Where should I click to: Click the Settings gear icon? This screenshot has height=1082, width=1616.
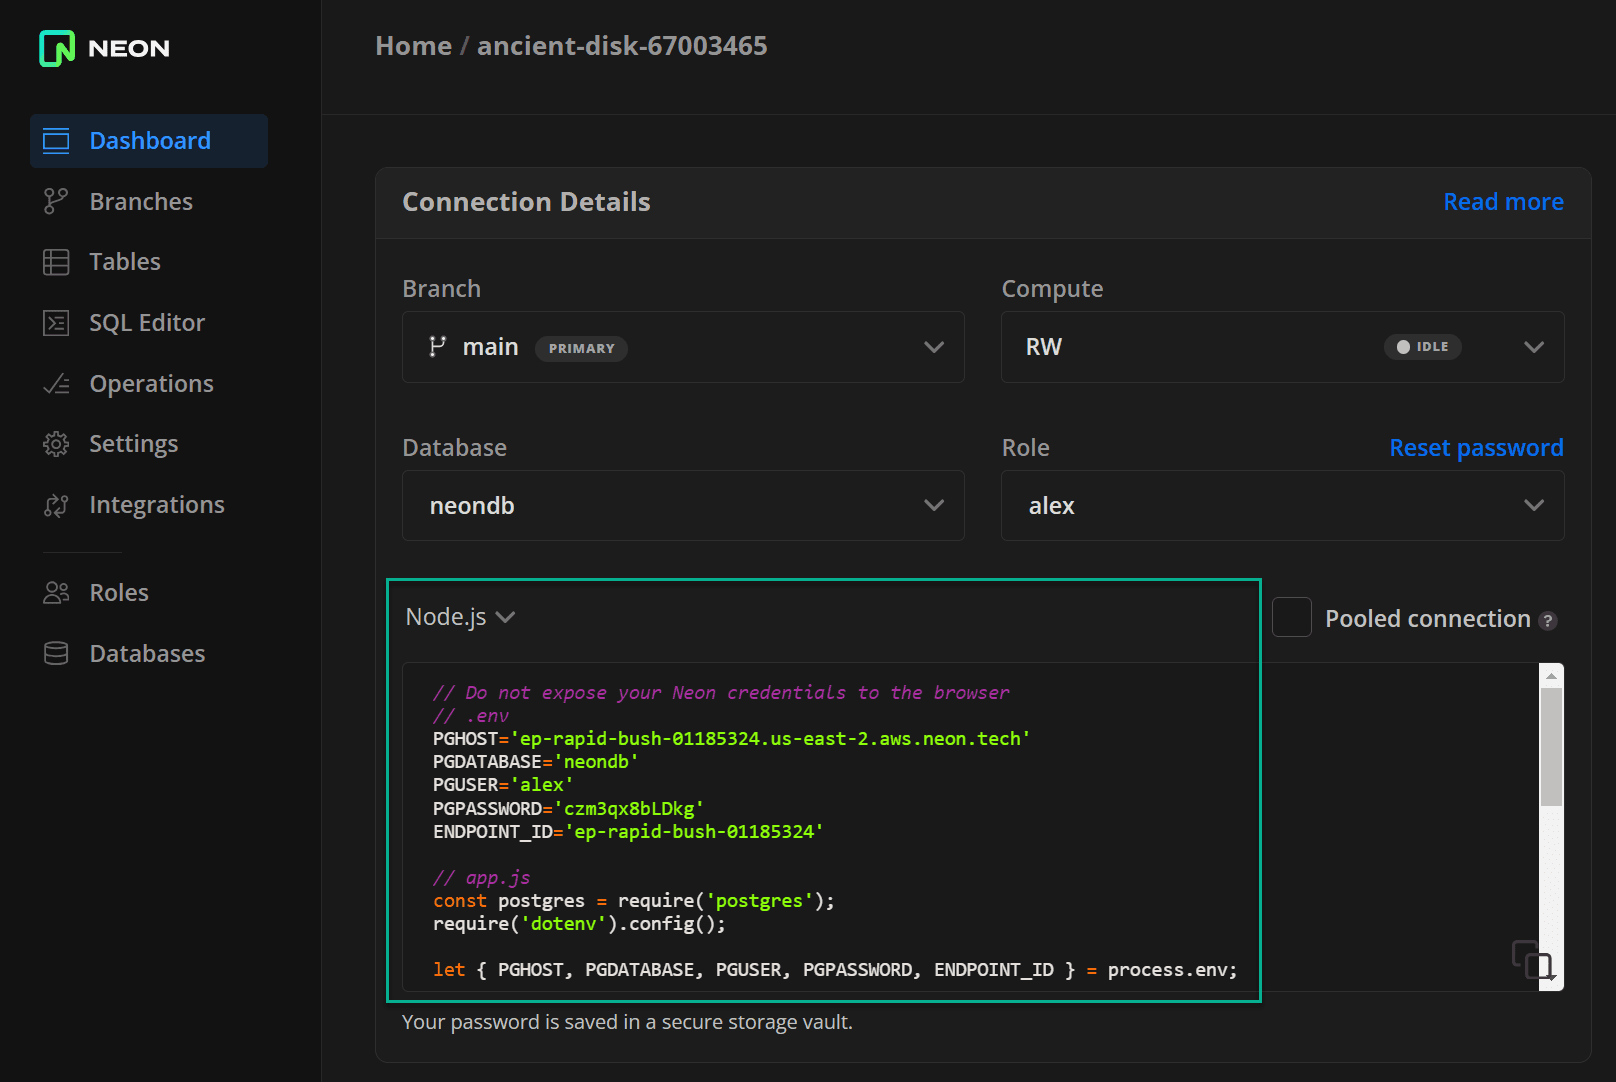click(x=56, y=443)
